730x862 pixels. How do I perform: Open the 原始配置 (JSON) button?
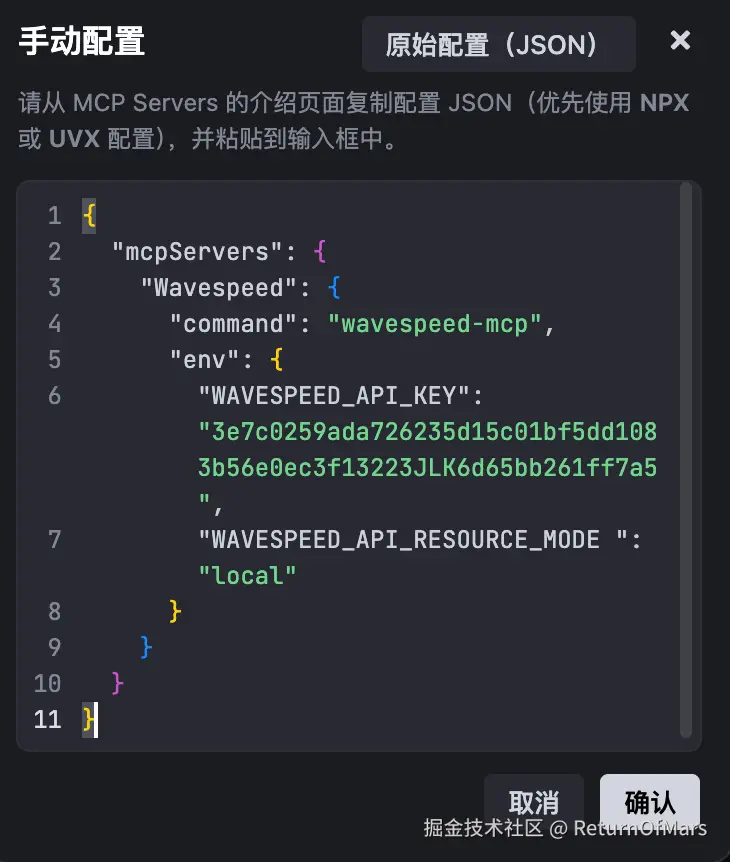499,44
